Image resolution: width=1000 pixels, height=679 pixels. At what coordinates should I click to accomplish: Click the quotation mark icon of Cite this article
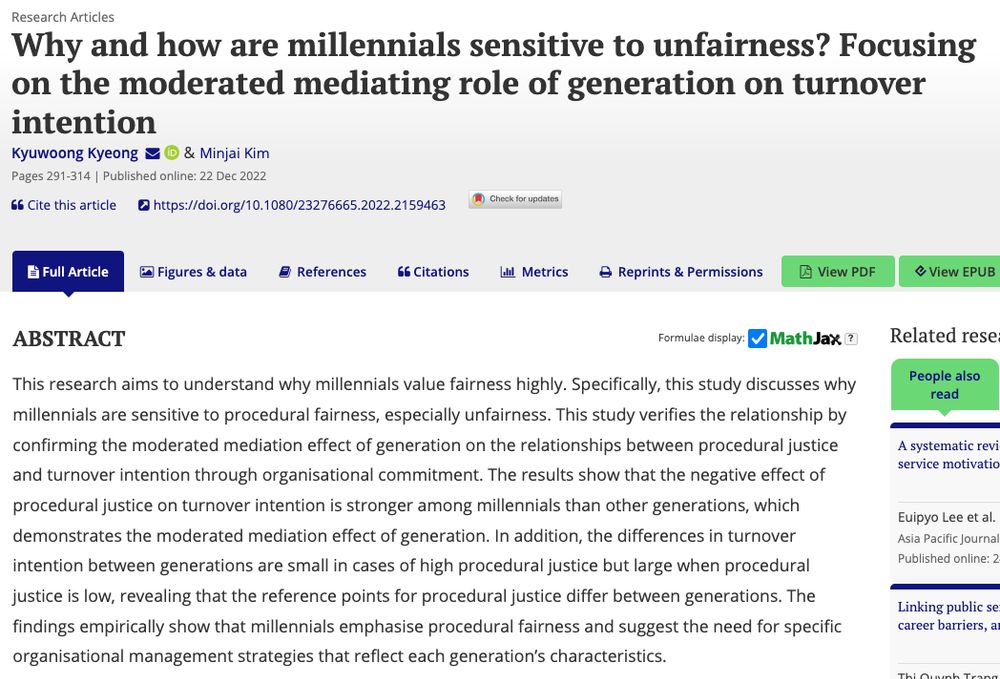17,205
